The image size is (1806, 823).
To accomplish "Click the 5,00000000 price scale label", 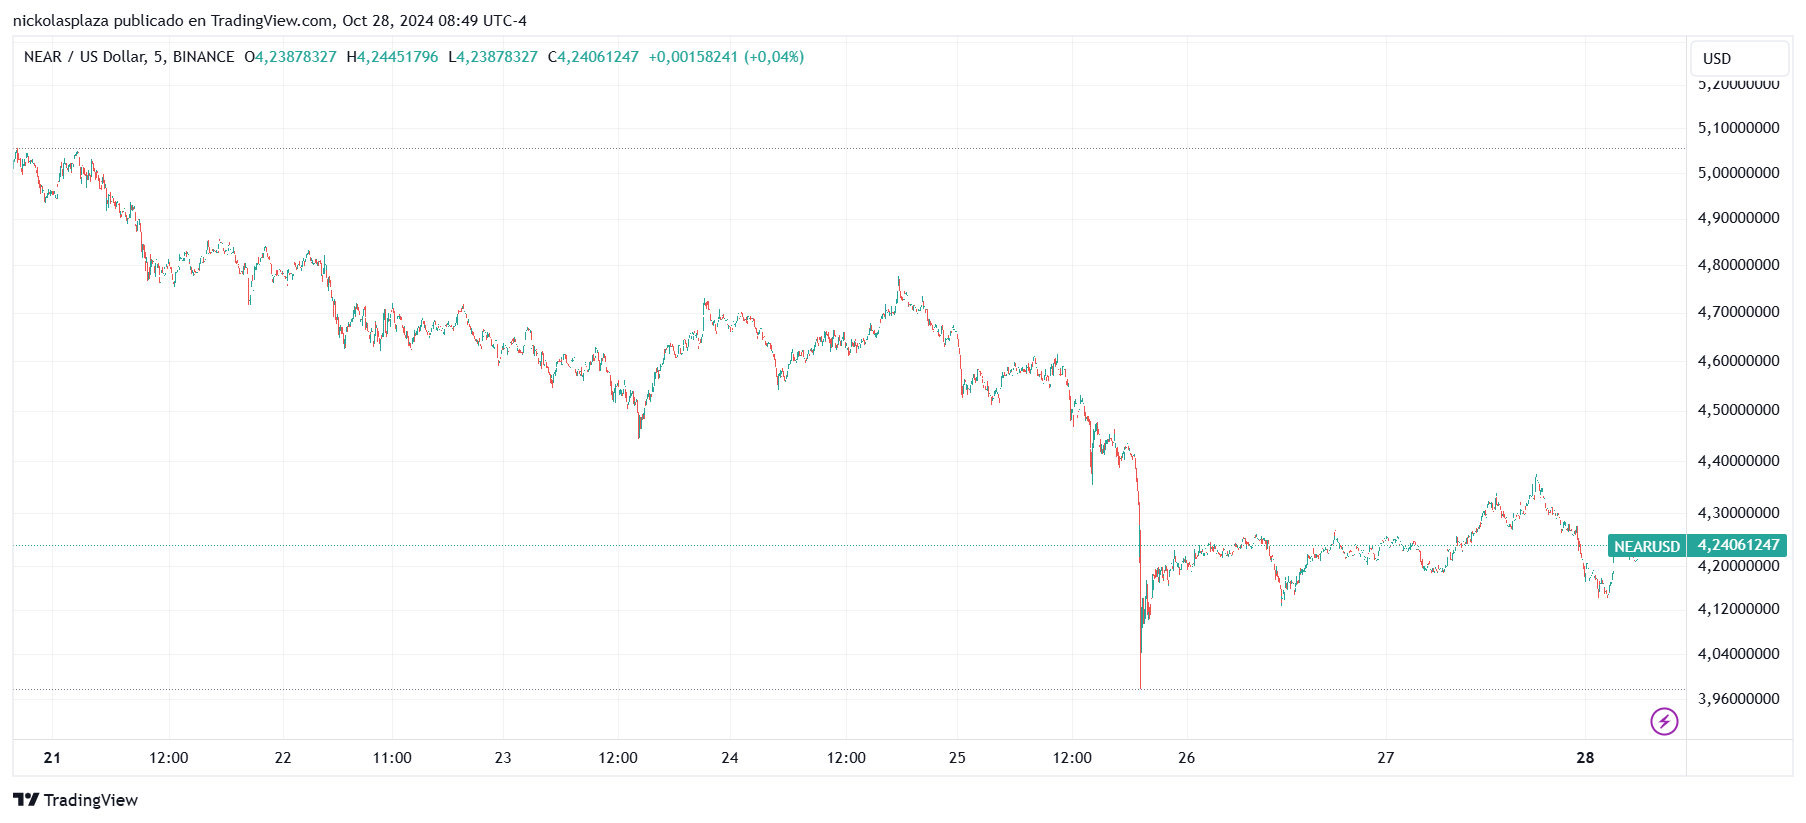I will 1738,173.
